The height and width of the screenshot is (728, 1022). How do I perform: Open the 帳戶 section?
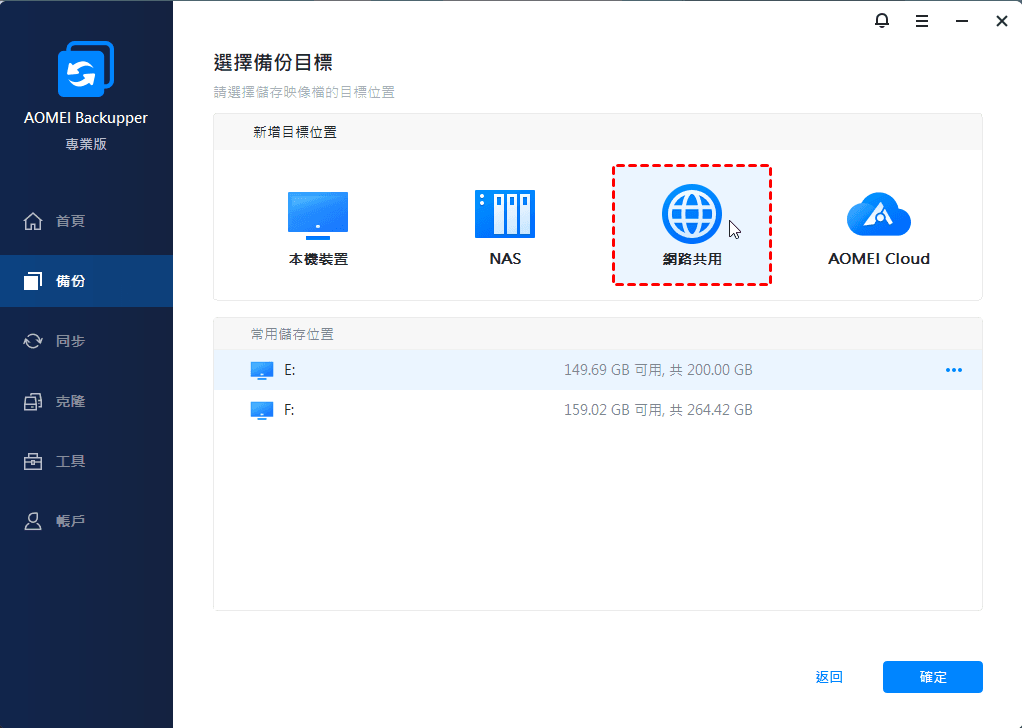(86, 521)
